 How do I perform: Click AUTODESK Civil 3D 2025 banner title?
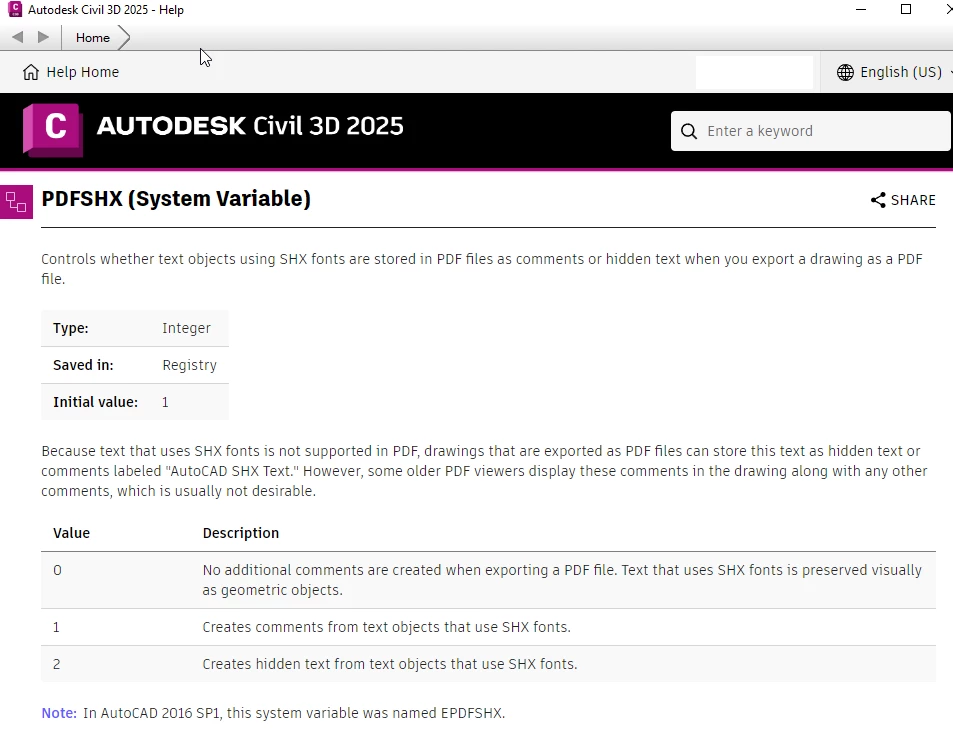click(250, 126)
